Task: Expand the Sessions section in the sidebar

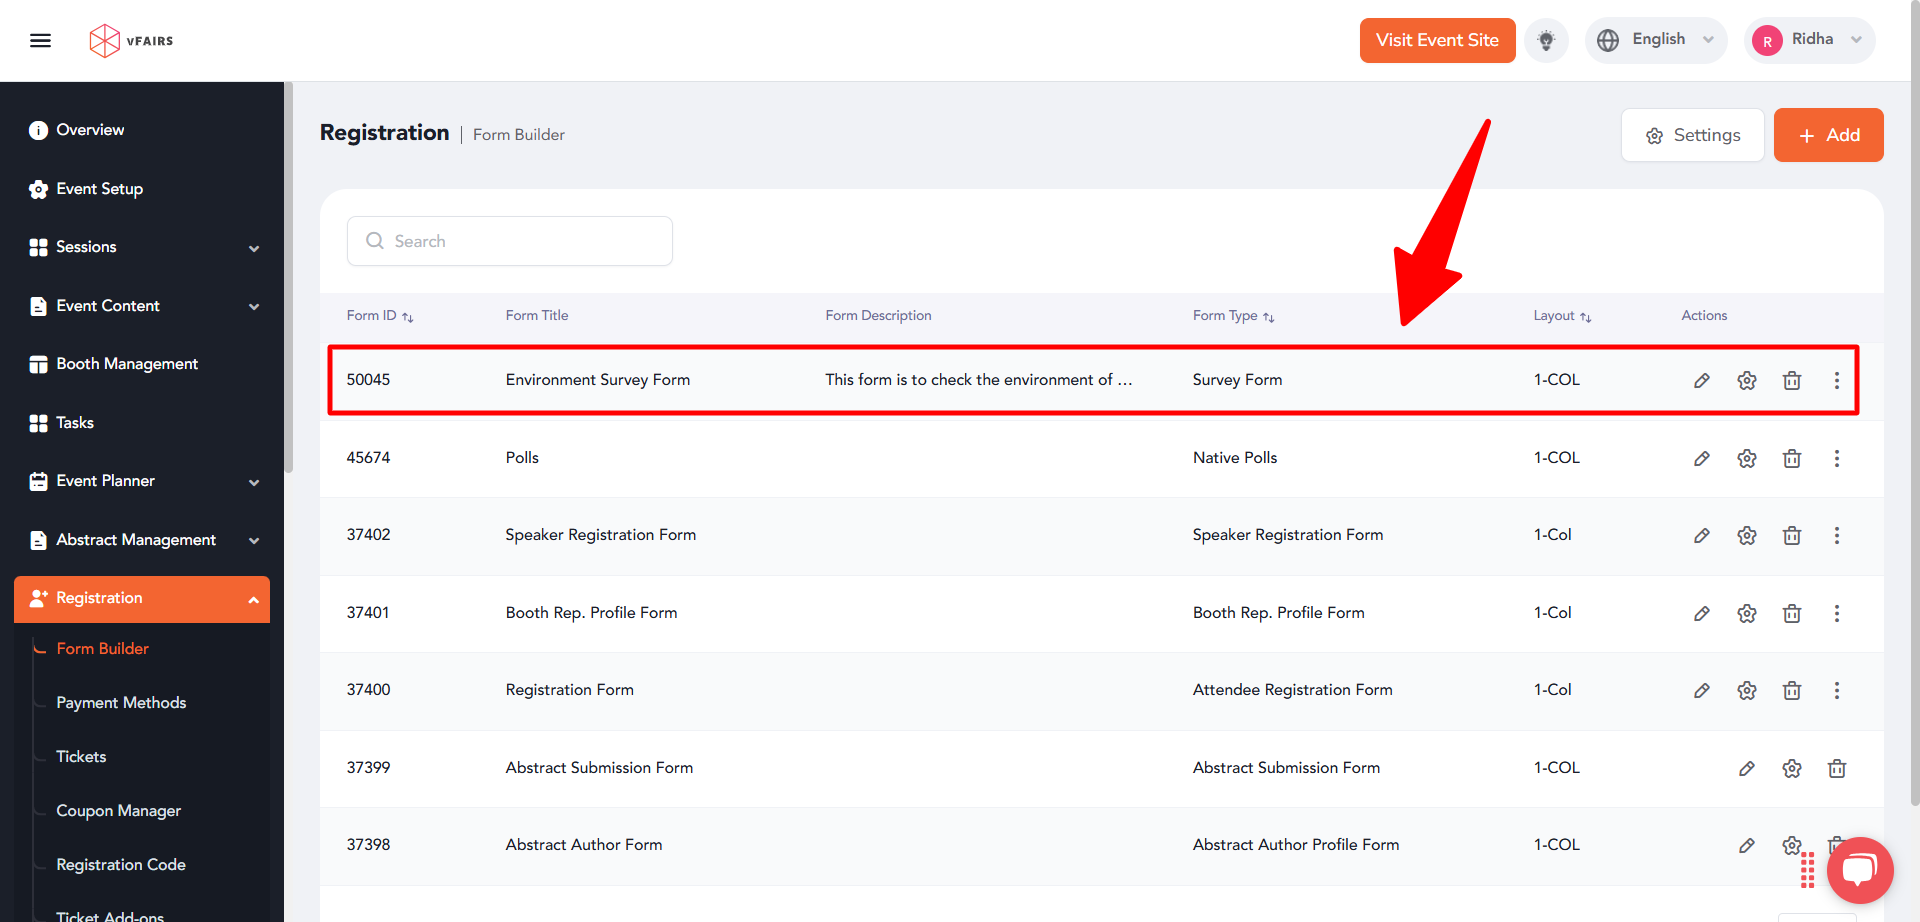Action: tap(254, 247)
